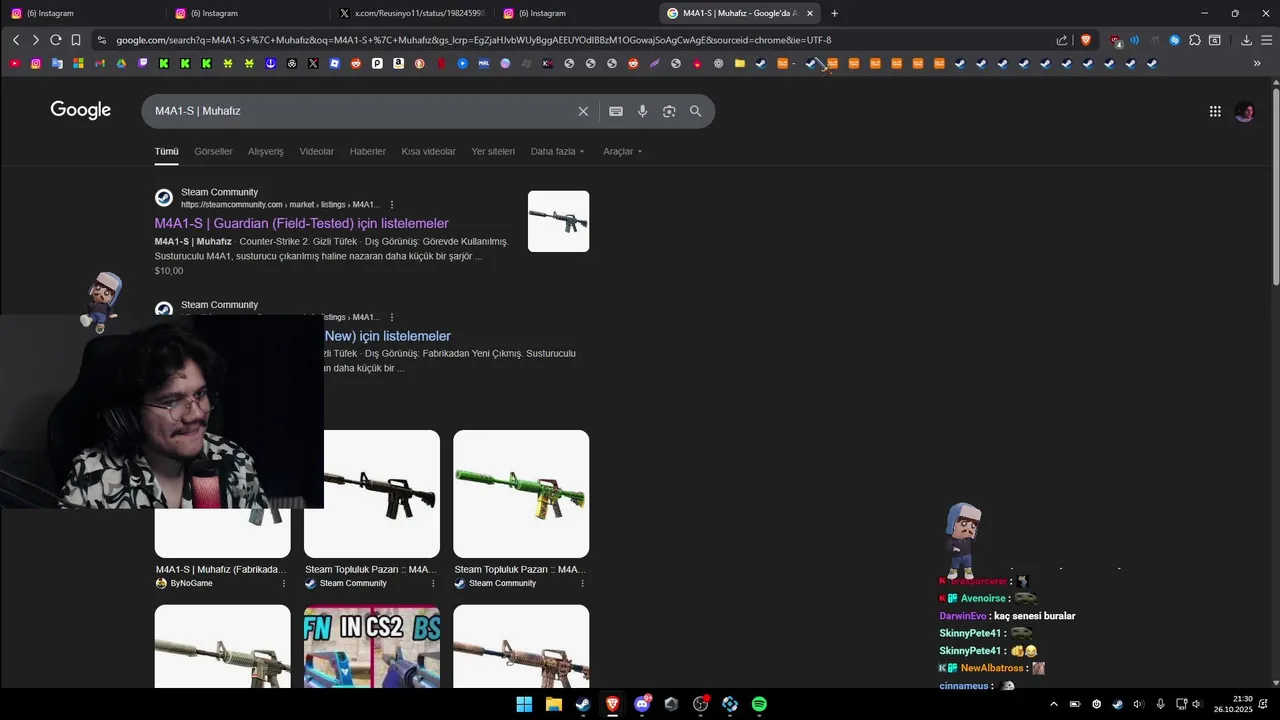Switch to the Görseller tab
This screenshot has height=720, width=1280.
pyautogui.click(x=213, y=151)
